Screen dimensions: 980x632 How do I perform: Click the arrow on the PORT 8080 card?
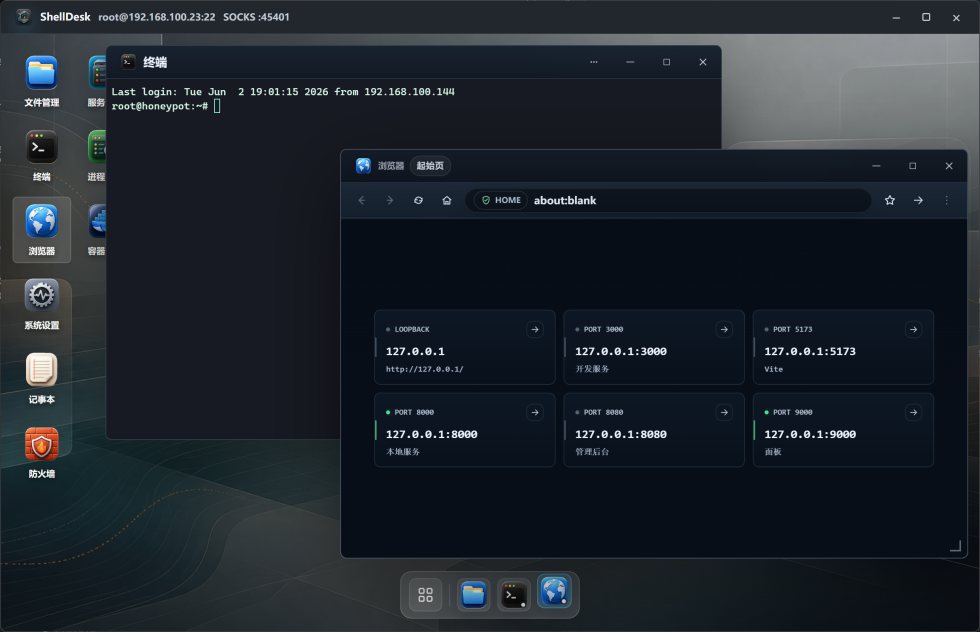click(724, 413)
